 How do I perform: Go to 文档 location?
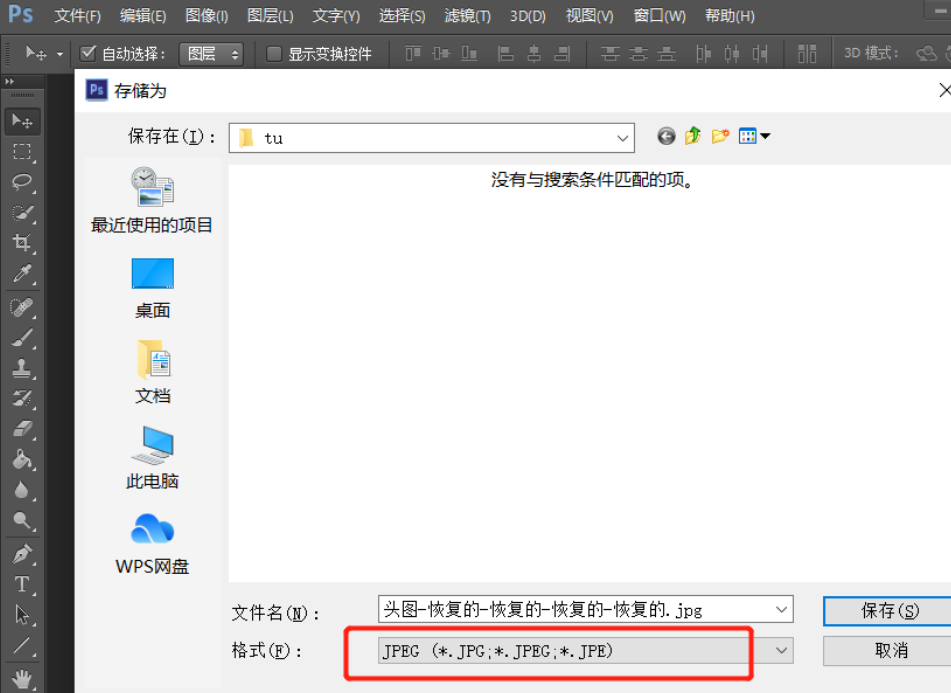(152, 372)
